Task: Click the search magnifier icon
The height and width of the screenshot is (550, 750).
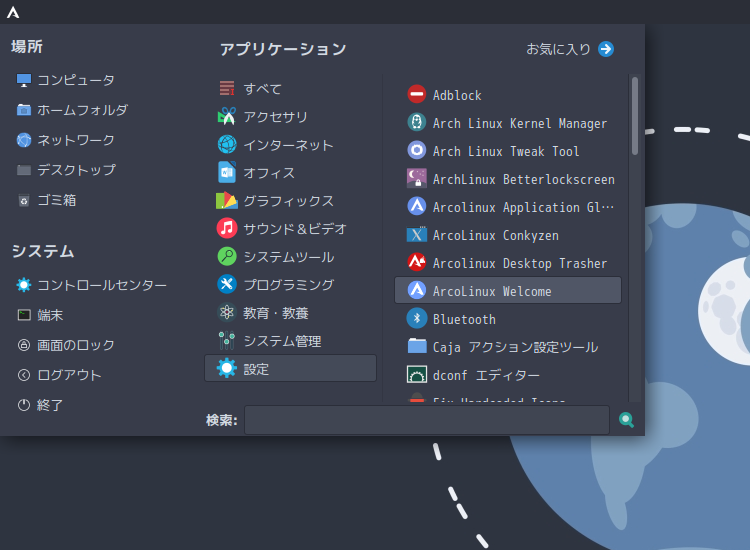Action: (626, 420)
